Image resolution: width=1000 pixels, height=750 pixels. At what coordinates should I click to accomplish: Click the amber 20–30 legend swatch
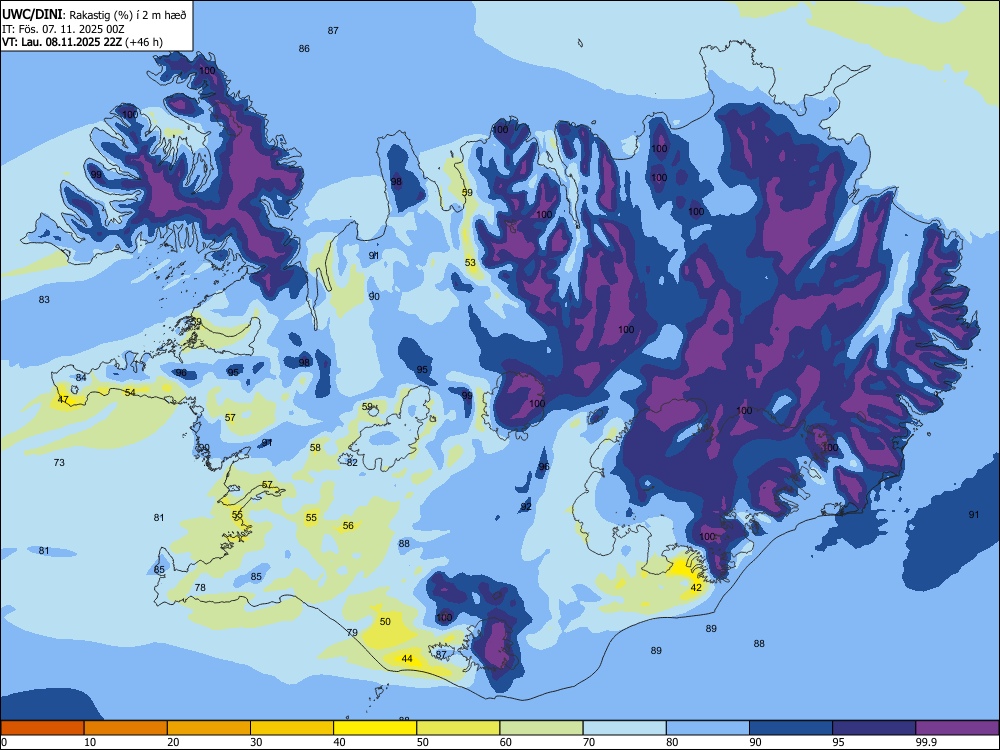coord(209,728)
